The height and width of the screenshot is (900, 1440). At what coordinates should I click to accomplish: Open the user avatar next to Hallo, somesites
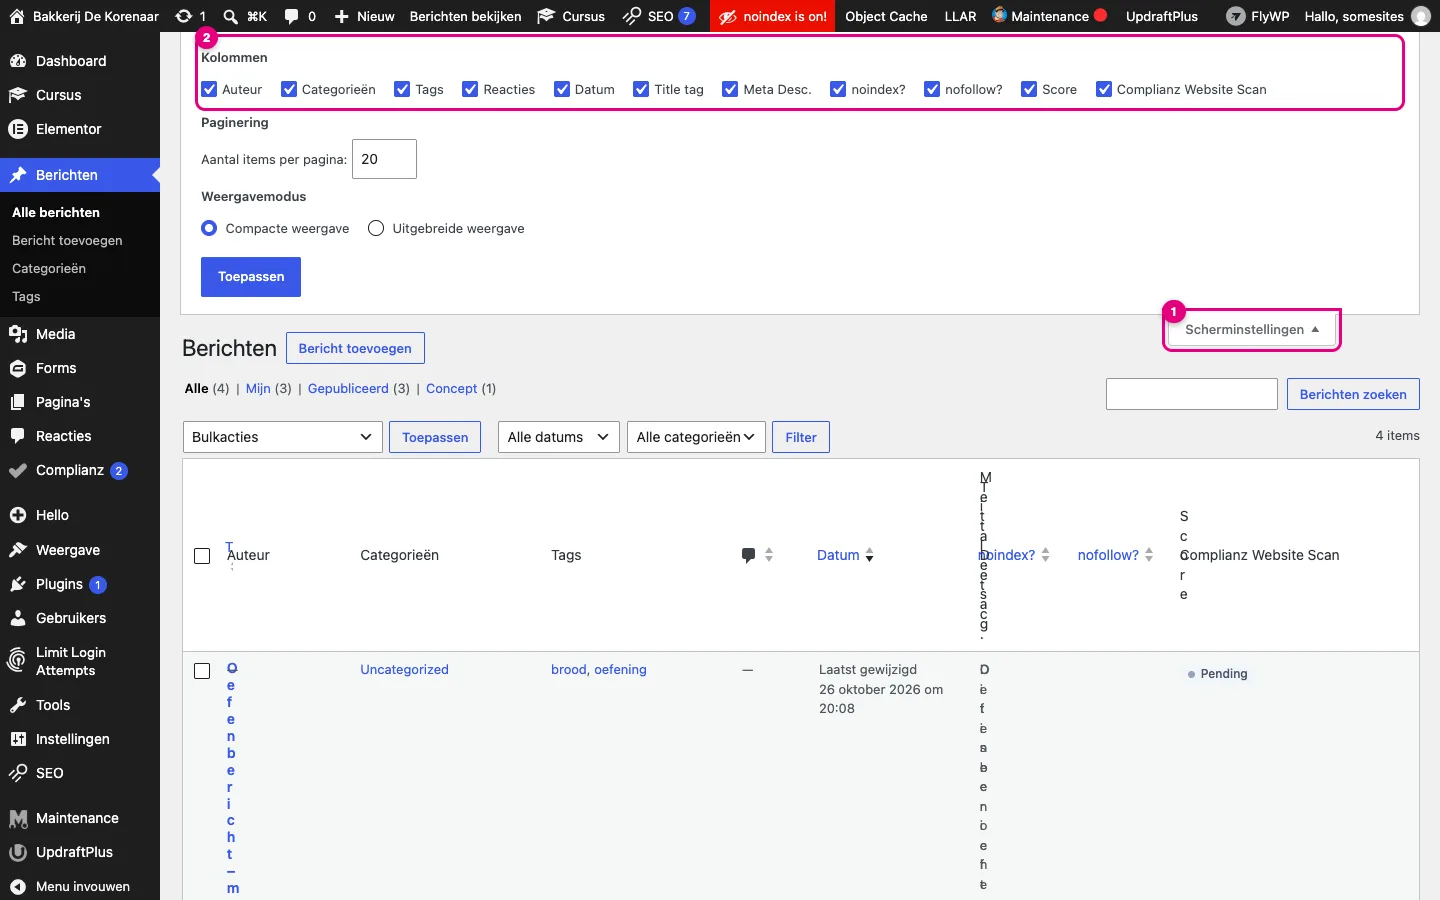point(1420,16)
